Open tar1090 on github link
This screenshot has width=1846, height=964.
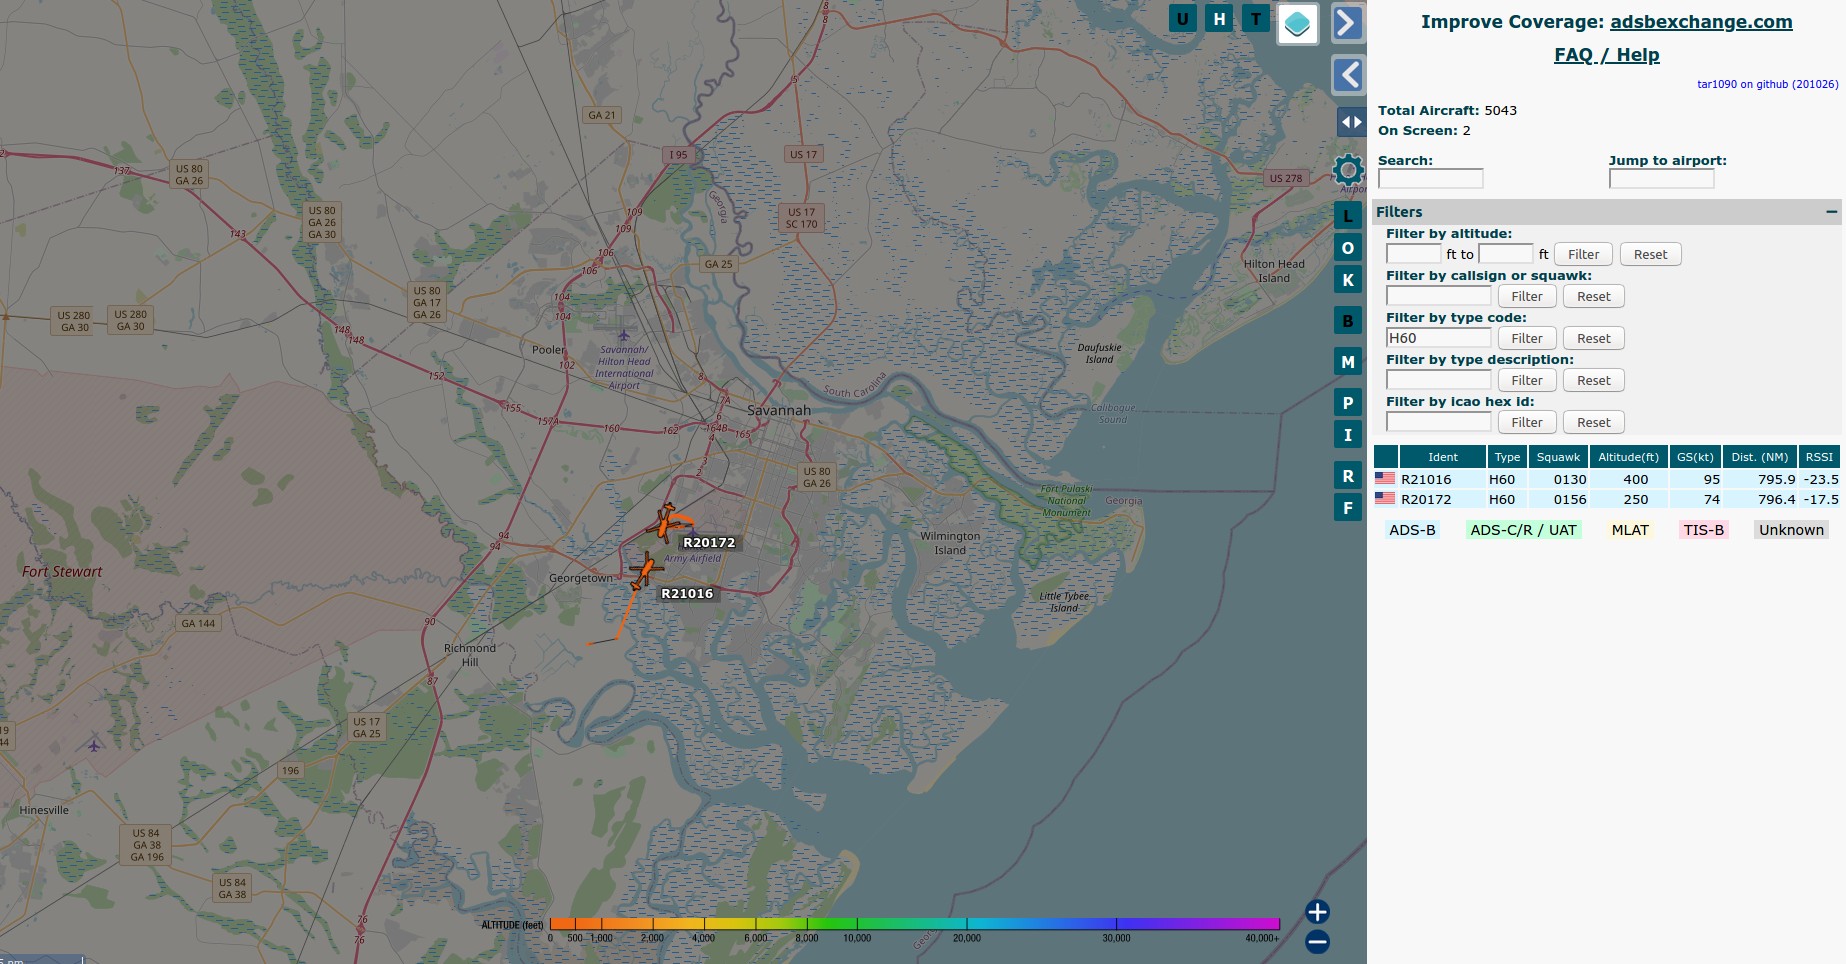pyautogui.click(x=1767, y=84)
